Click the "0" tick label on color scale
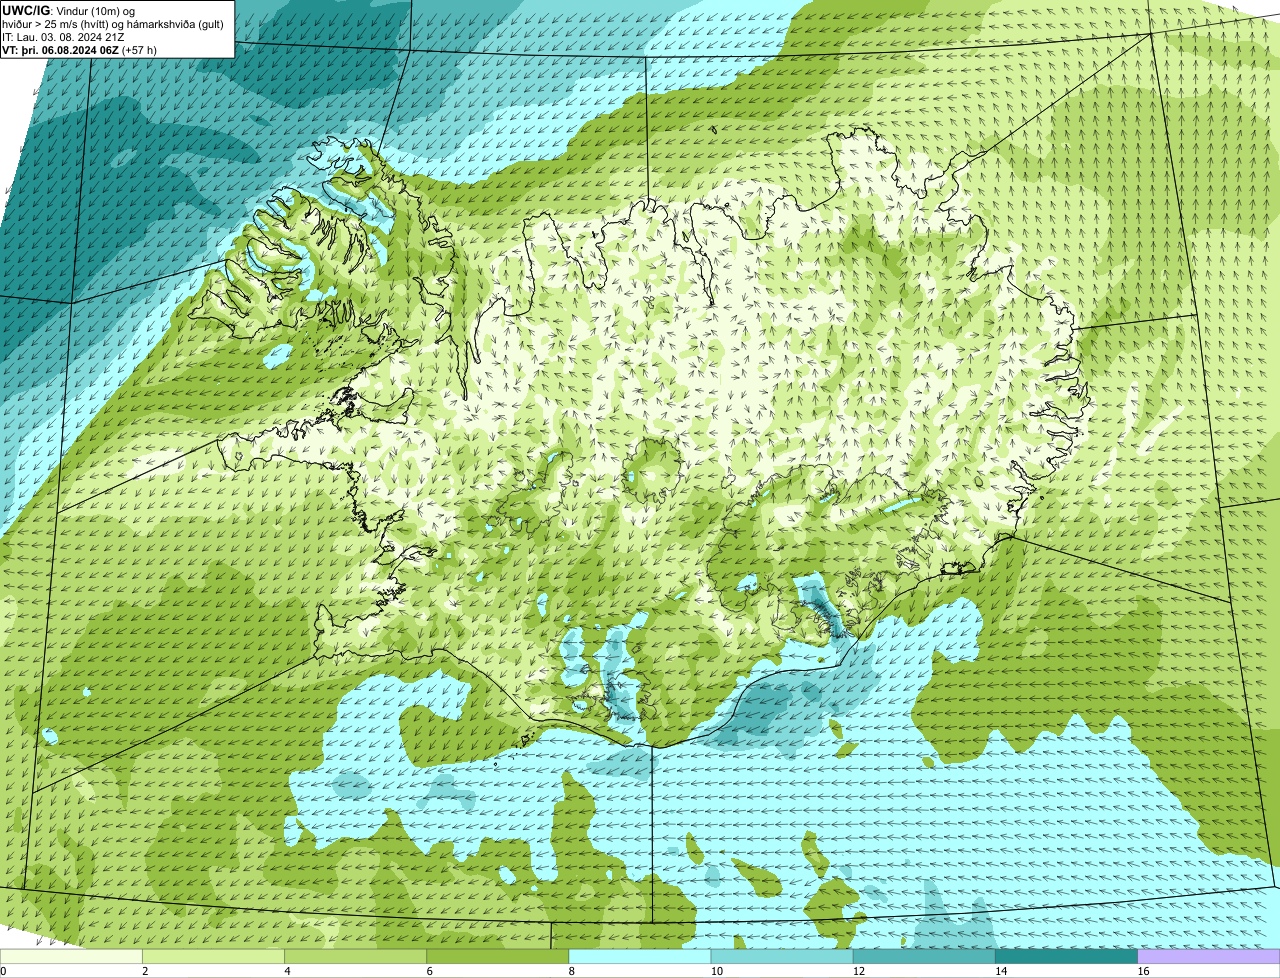Screen dimensions: 1280x978 3,971
